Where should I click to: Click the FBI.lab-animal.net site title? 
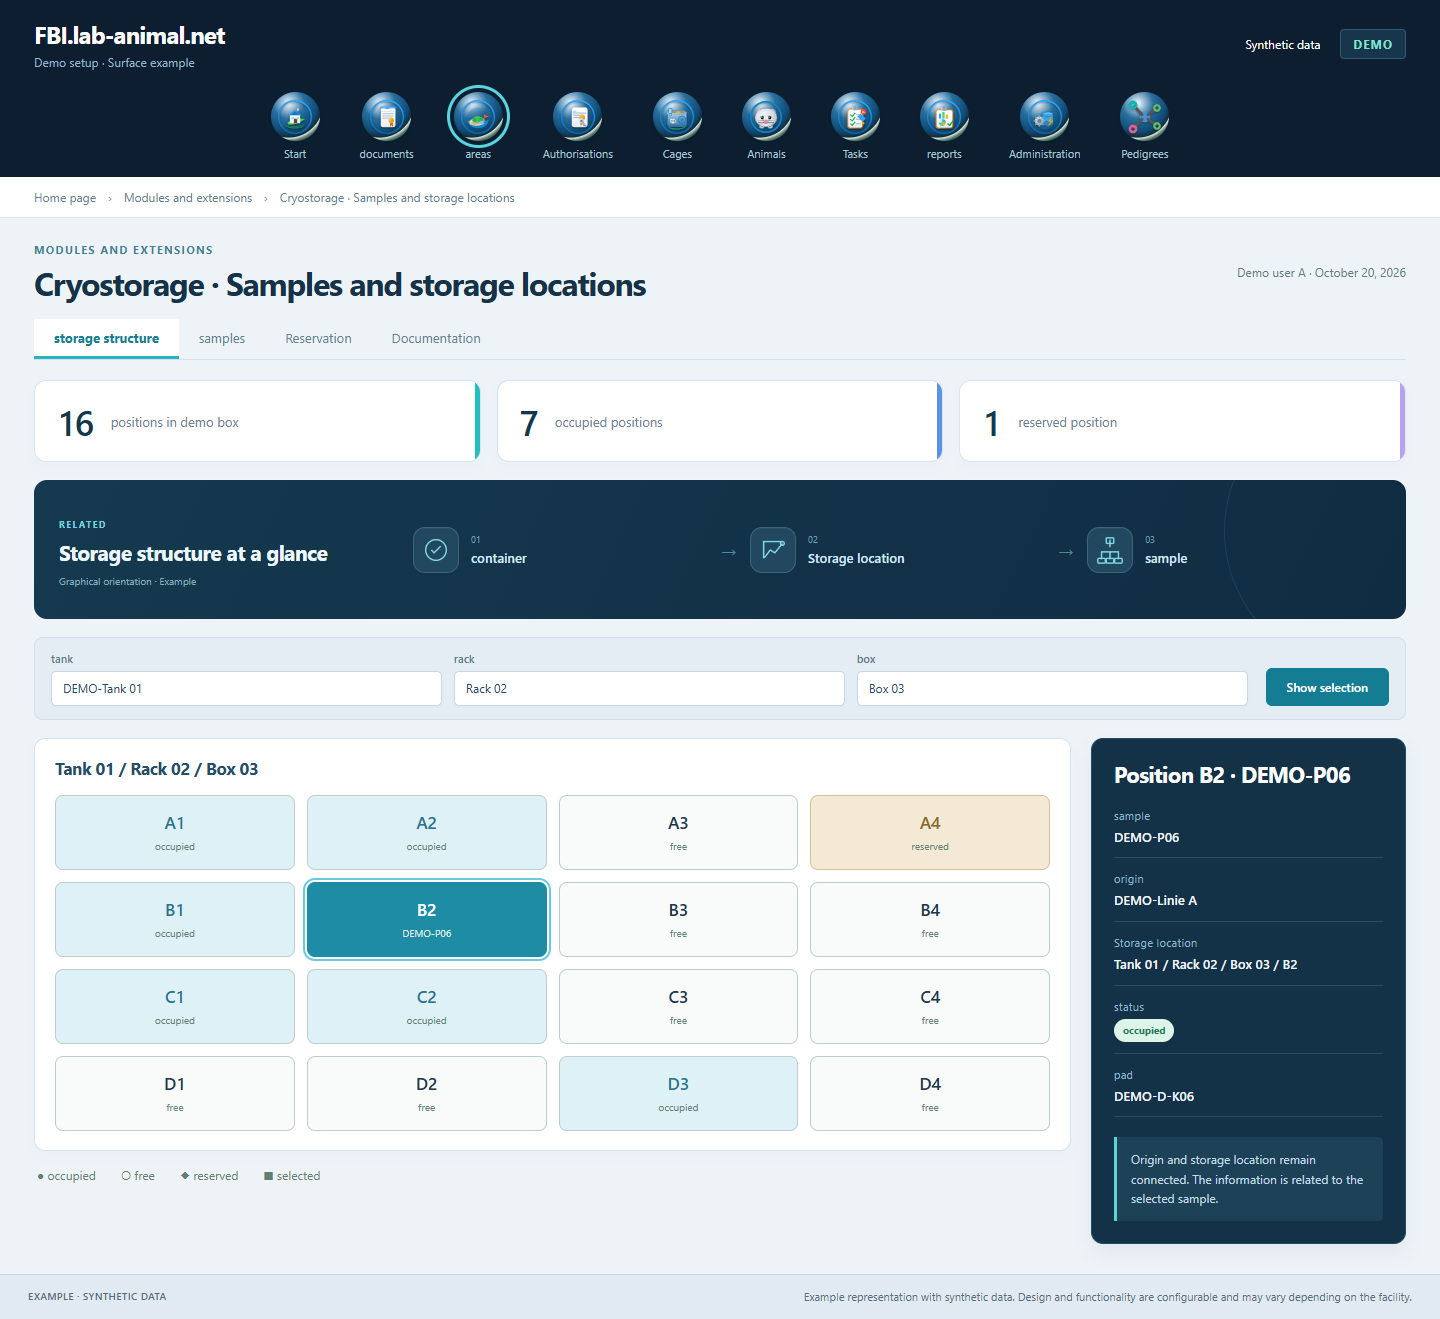coord(130,36)
